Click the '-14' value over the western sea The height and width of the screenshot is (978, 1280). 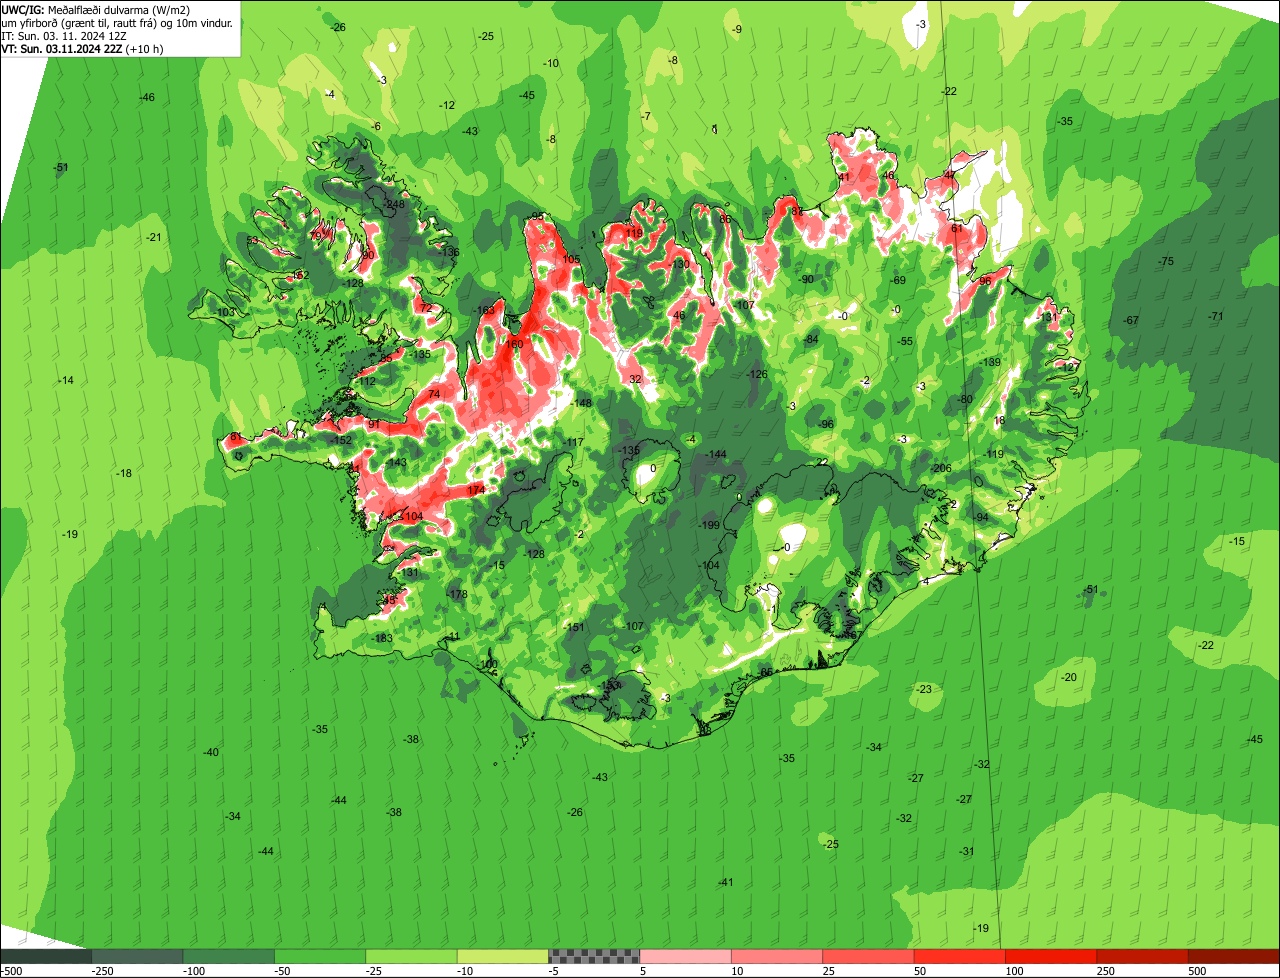[x=66, y=380]
